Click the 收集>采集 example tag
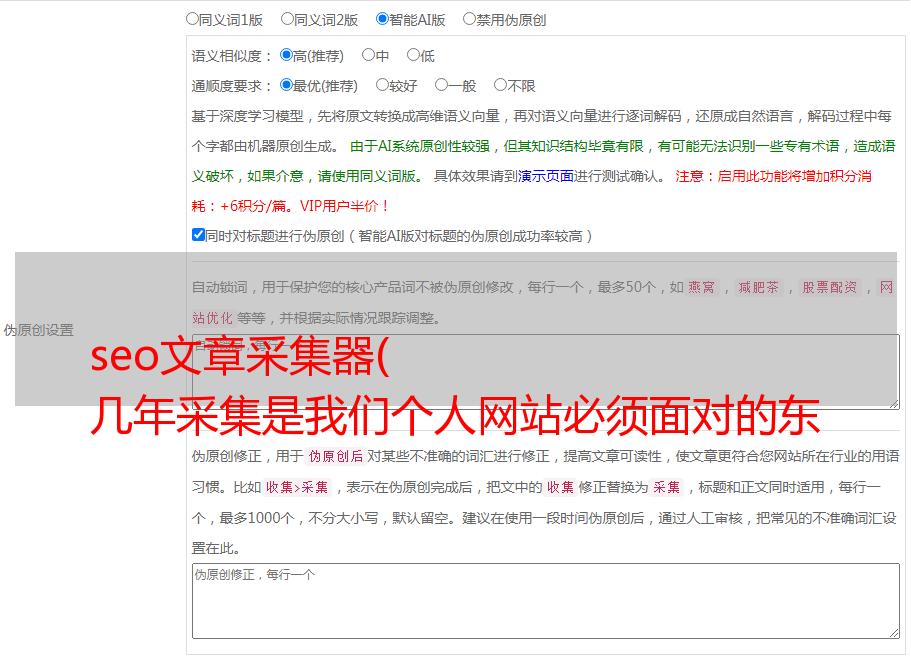This screenshot has width=911, height=658. pyautogui.click(x=297, y=487)
